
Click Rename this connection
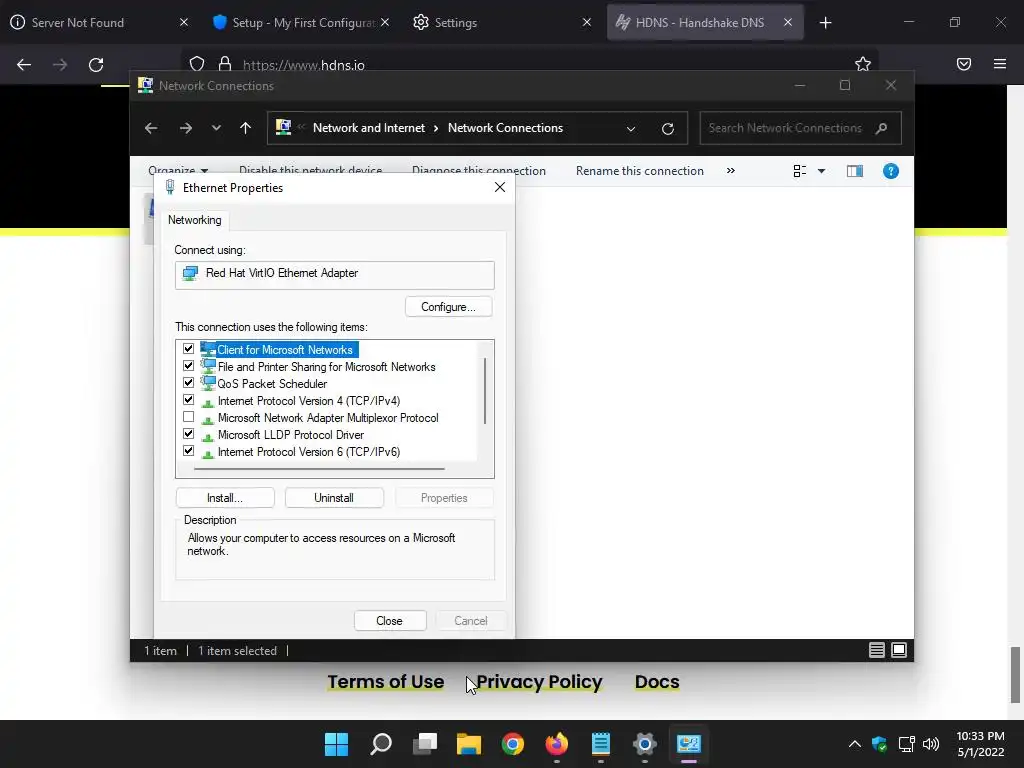pyautogui.click(x=640, y=171)
